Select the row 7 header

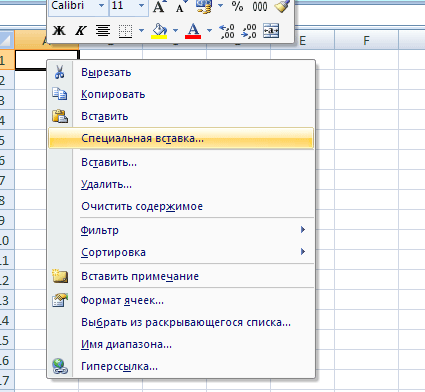(7, 180)
